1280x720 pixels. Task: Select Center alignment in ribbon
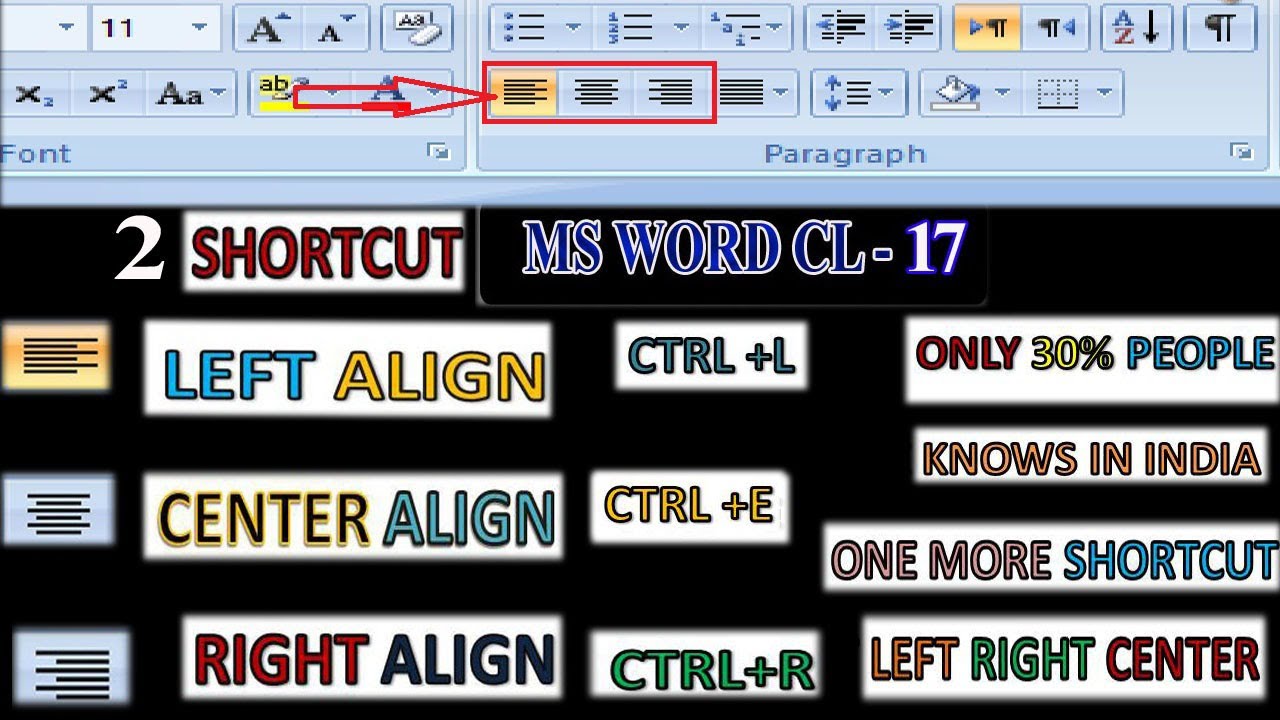pyautogui.click(x=596, y=94)
